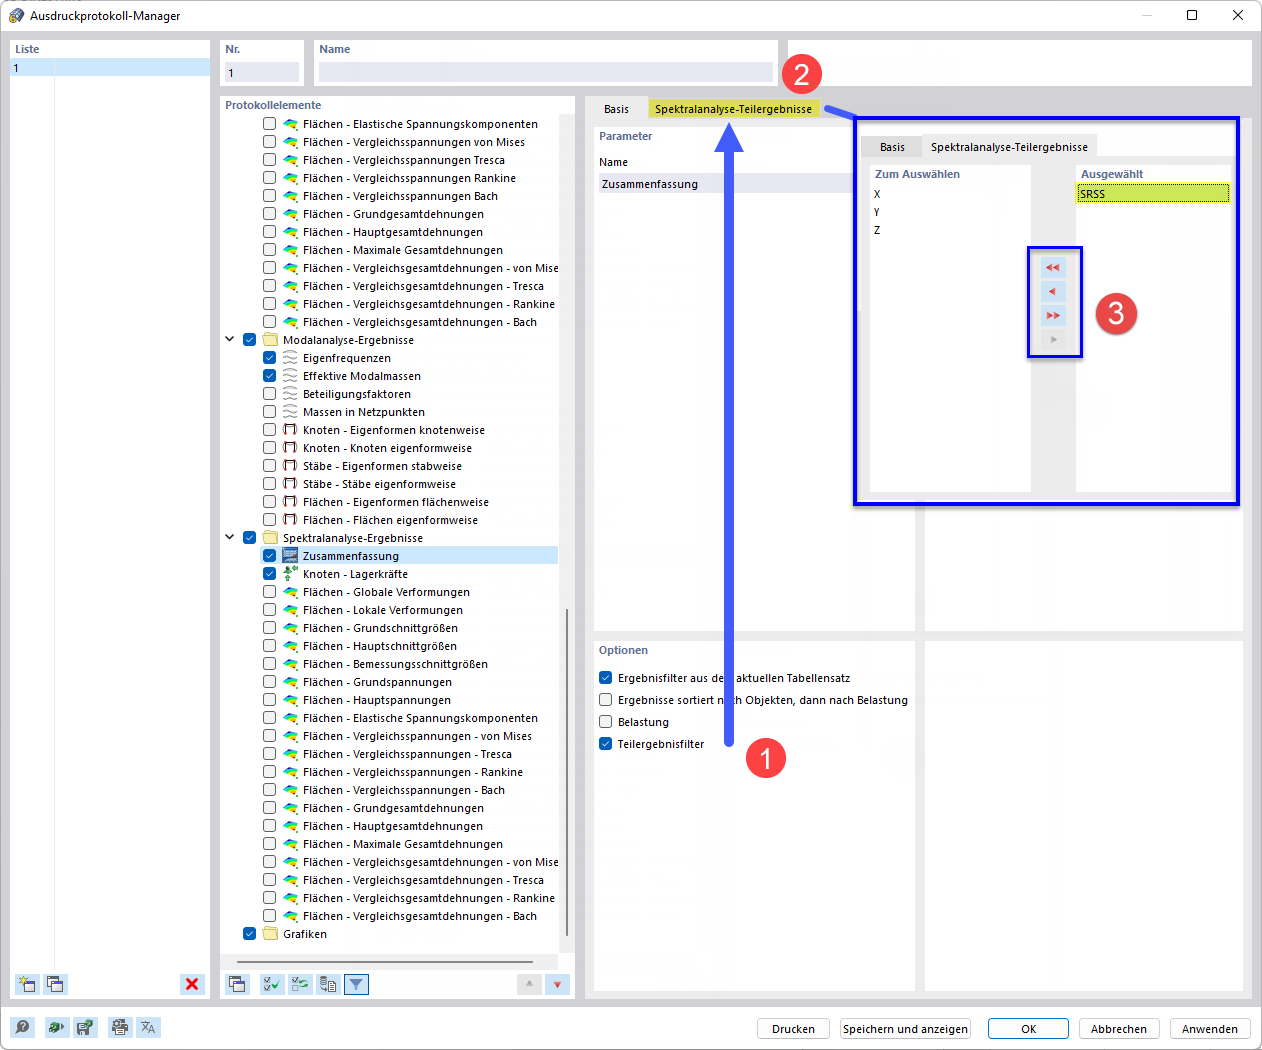
Task: Select Knoten - Knoten eigenformweise tree row
Action: (x=411, y=448)
